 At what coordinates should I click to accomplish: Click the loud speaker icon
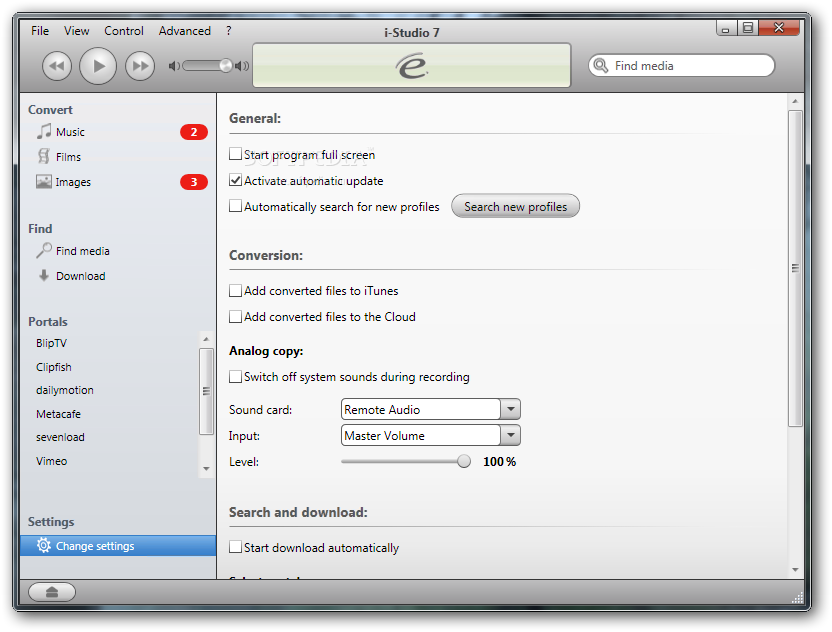click(x=242, y=66)
